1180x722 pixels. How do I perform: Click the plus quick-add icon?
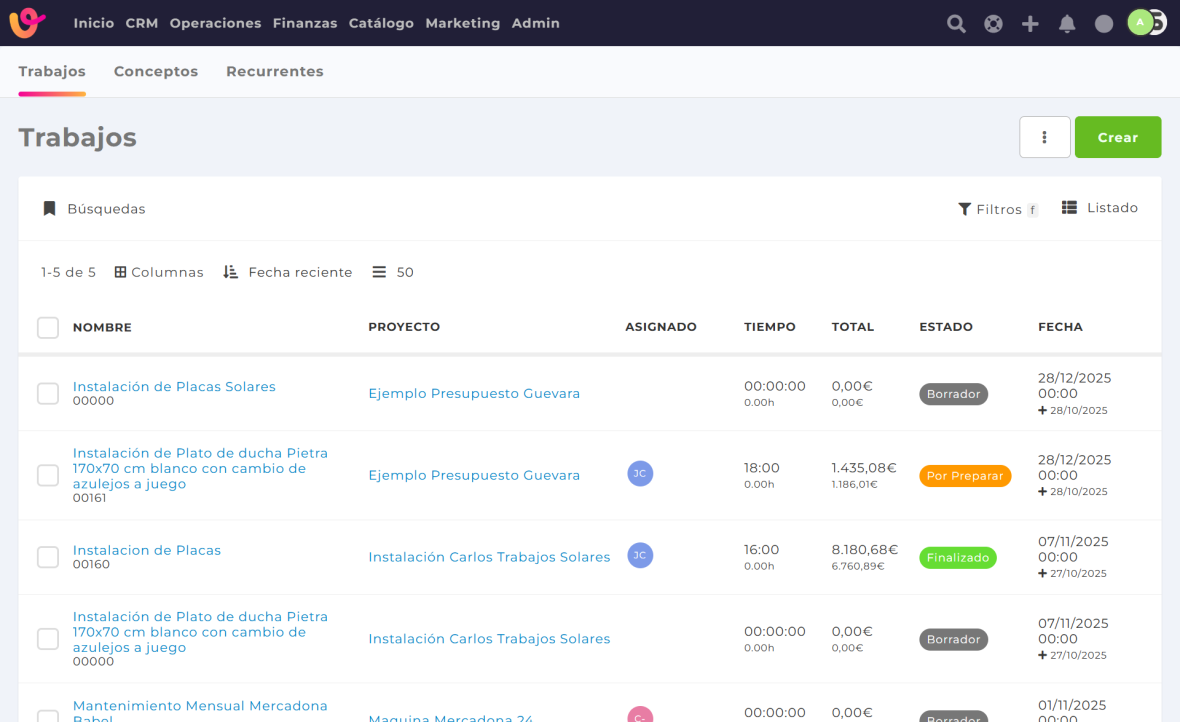1030,24
